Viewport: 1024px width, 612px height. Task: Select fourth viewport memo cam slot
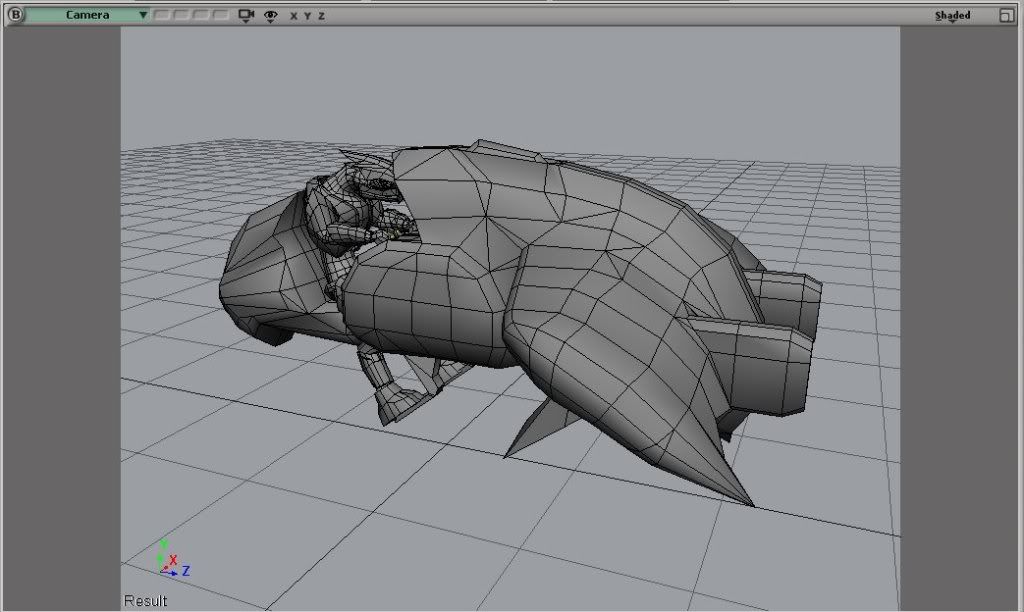[x=220, y=14]
